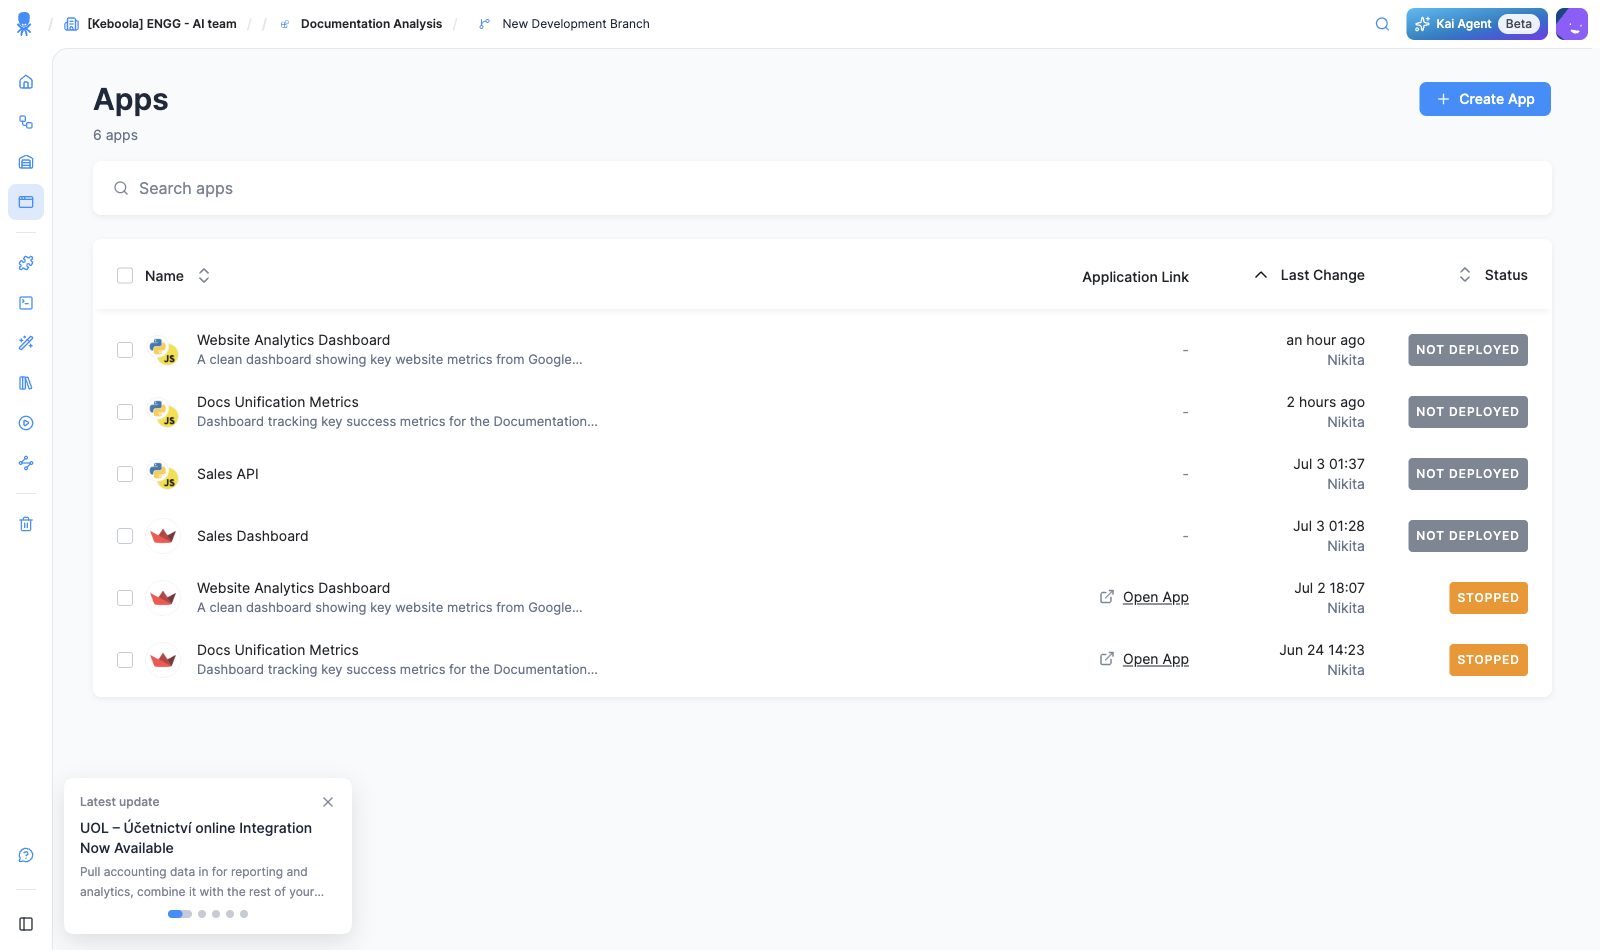Select the Sales API row checkbox
This screenshot has height=950, width=1600.
coord(125,474)
